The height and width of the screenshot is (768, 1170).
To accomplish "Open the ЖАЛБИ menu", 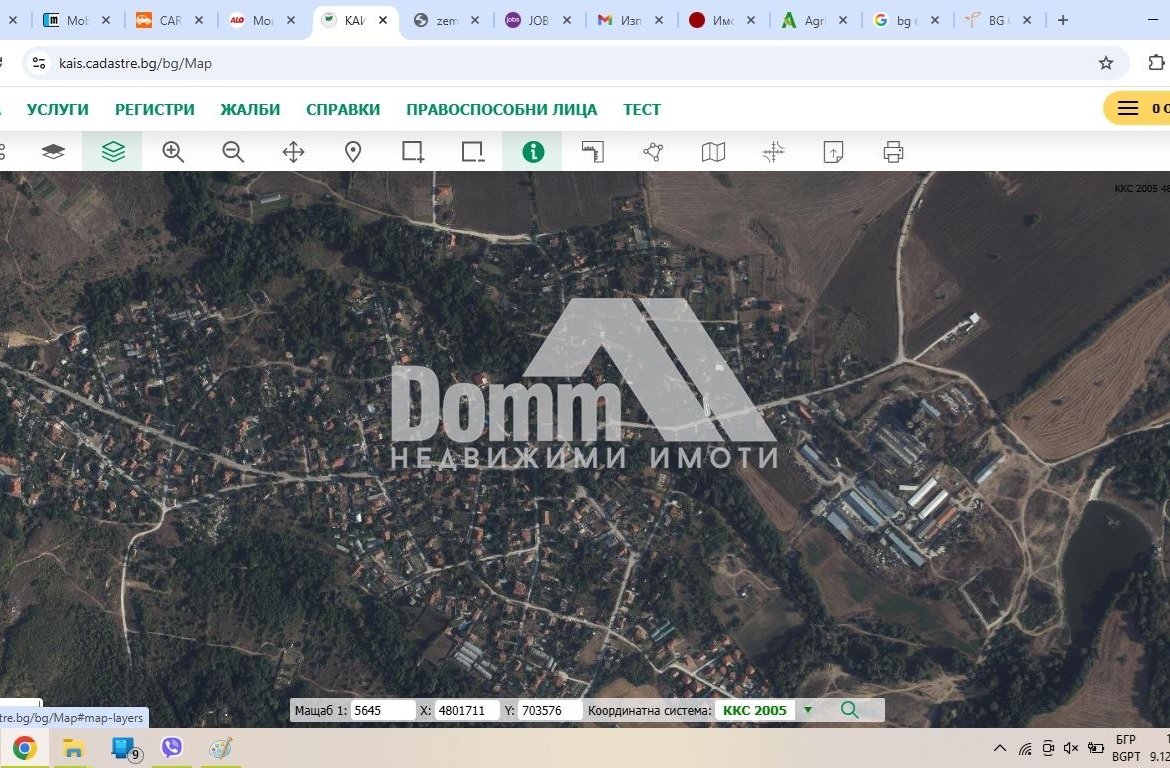I will pyautogui.click(x=250, y=110).
